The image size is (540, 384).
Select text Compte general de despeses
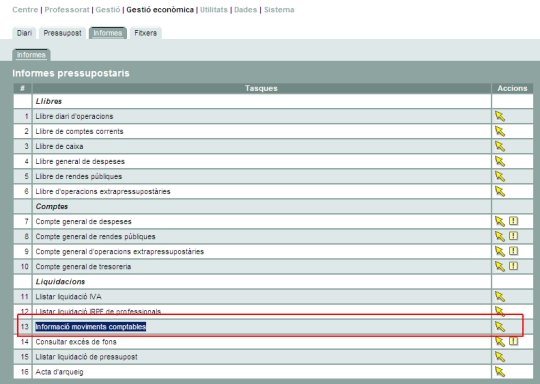[x=83, y=221]
